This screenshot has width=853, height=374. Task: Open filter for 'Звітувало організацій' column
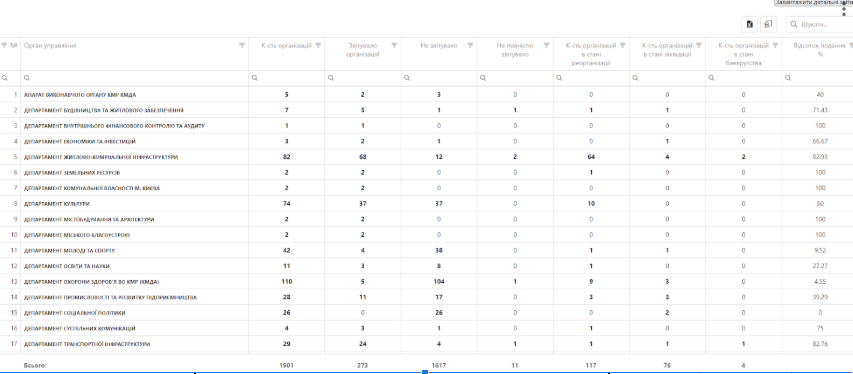394,46
